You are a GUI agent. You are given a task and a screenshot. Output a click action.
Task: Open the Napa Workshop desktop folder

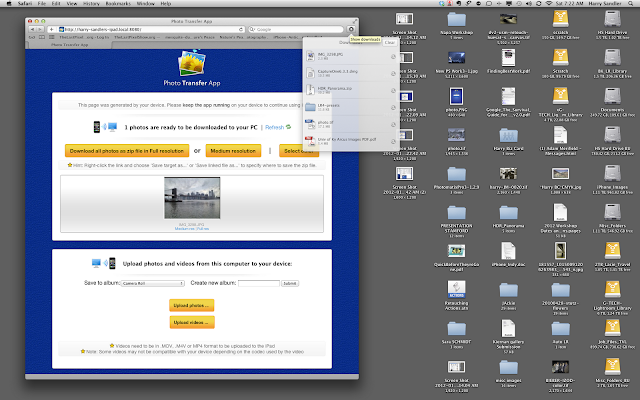(x=456, y=20)
